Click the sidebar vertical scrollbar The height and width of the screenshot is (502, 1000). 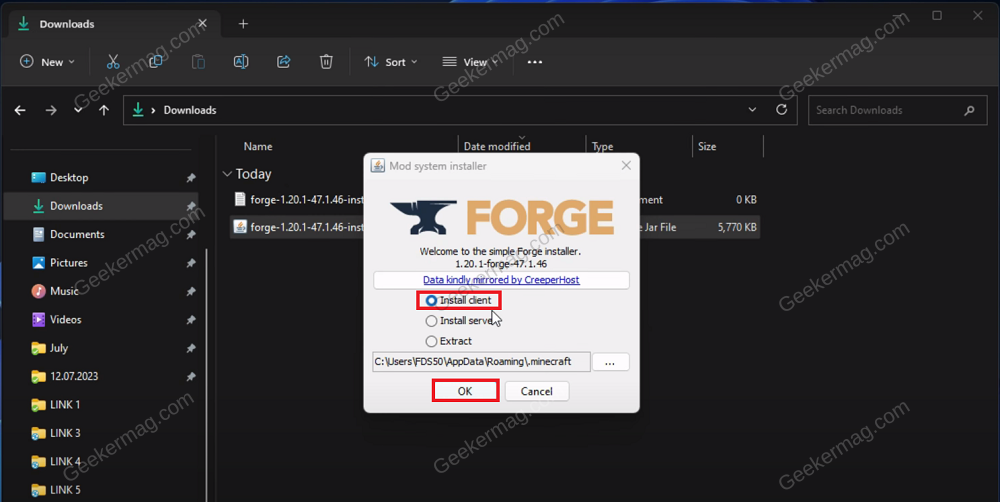[x=207, y=373]
